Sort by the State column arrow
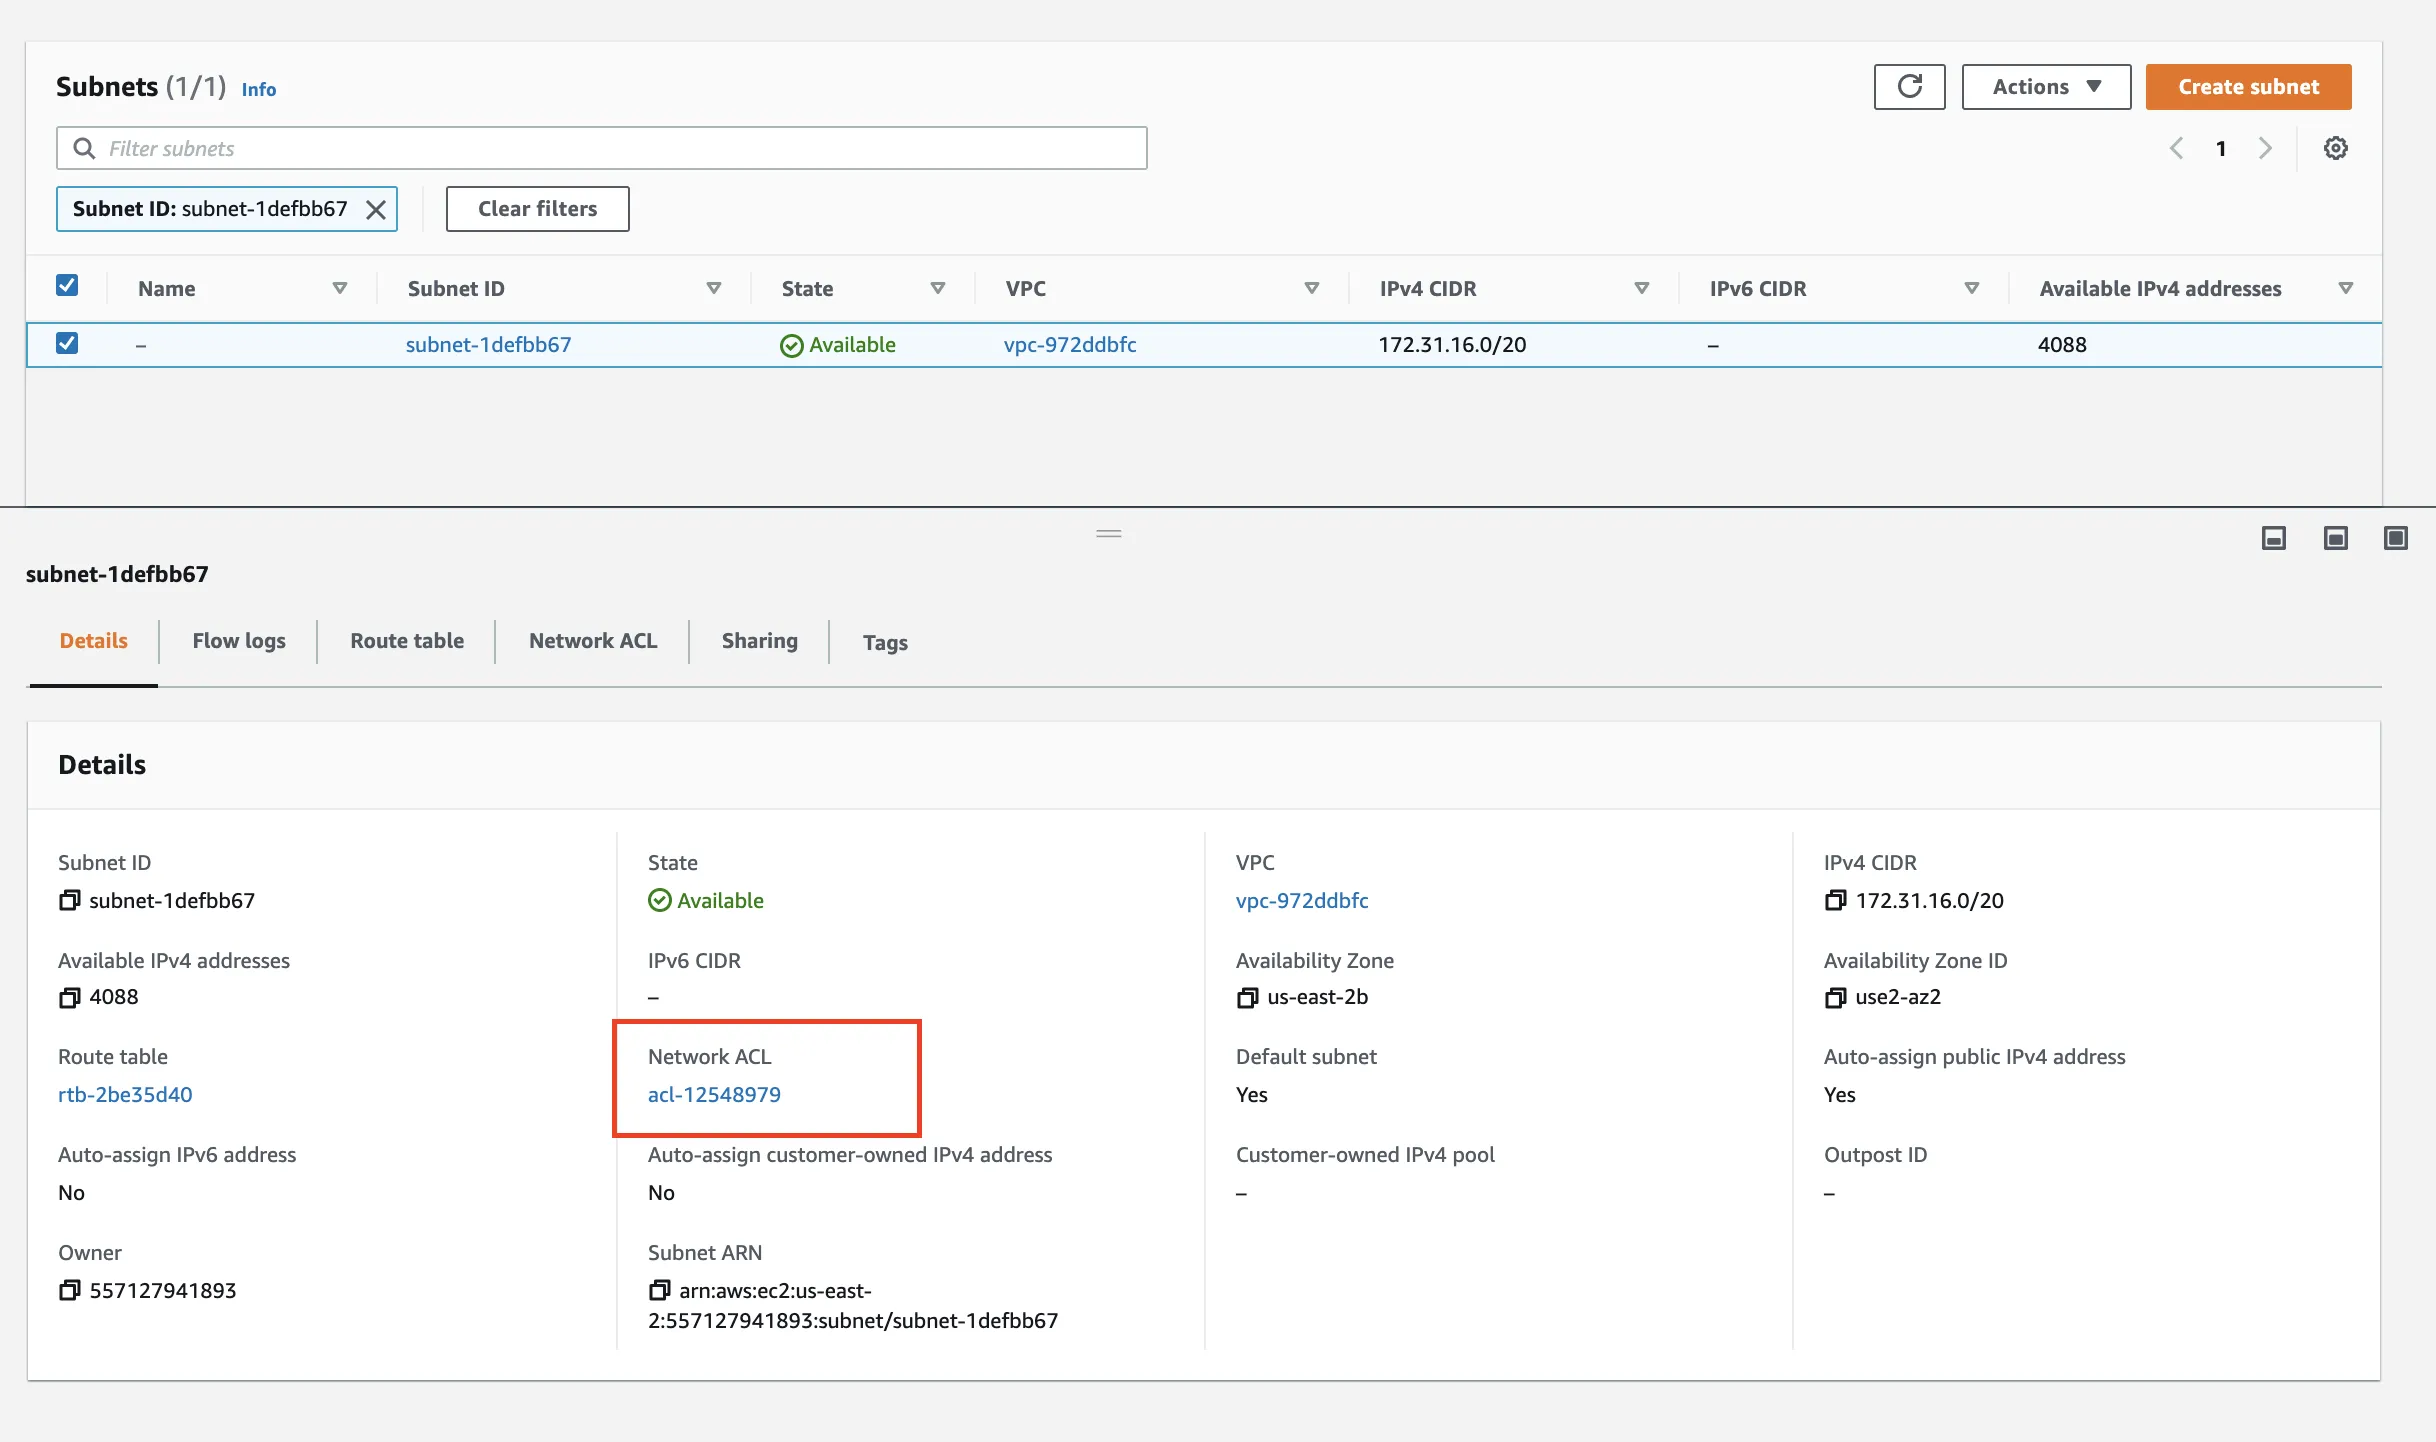The width and height of the screenshot is (2436, 1442). click(937, 289)
